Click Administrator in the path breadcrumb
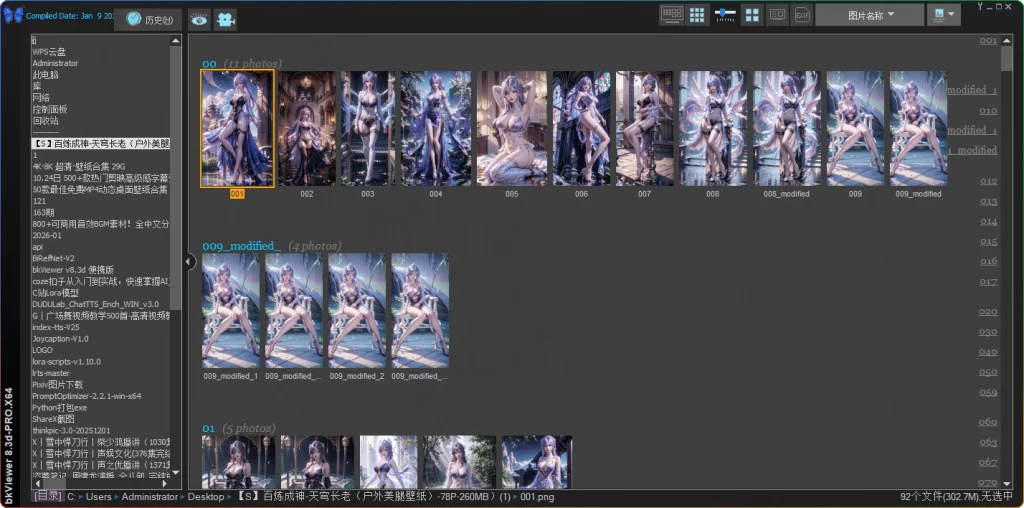Screen dimensions: 1024x508 150,497
